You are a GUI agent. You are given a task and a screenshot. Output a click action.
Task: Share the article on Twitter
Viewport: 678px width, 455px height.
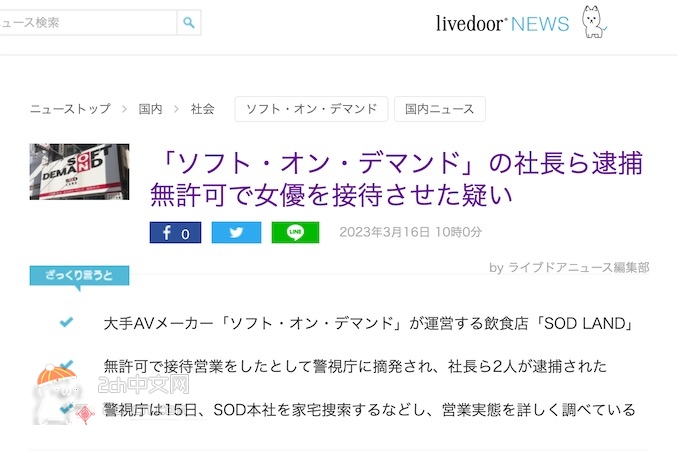[x=236, y=233]
